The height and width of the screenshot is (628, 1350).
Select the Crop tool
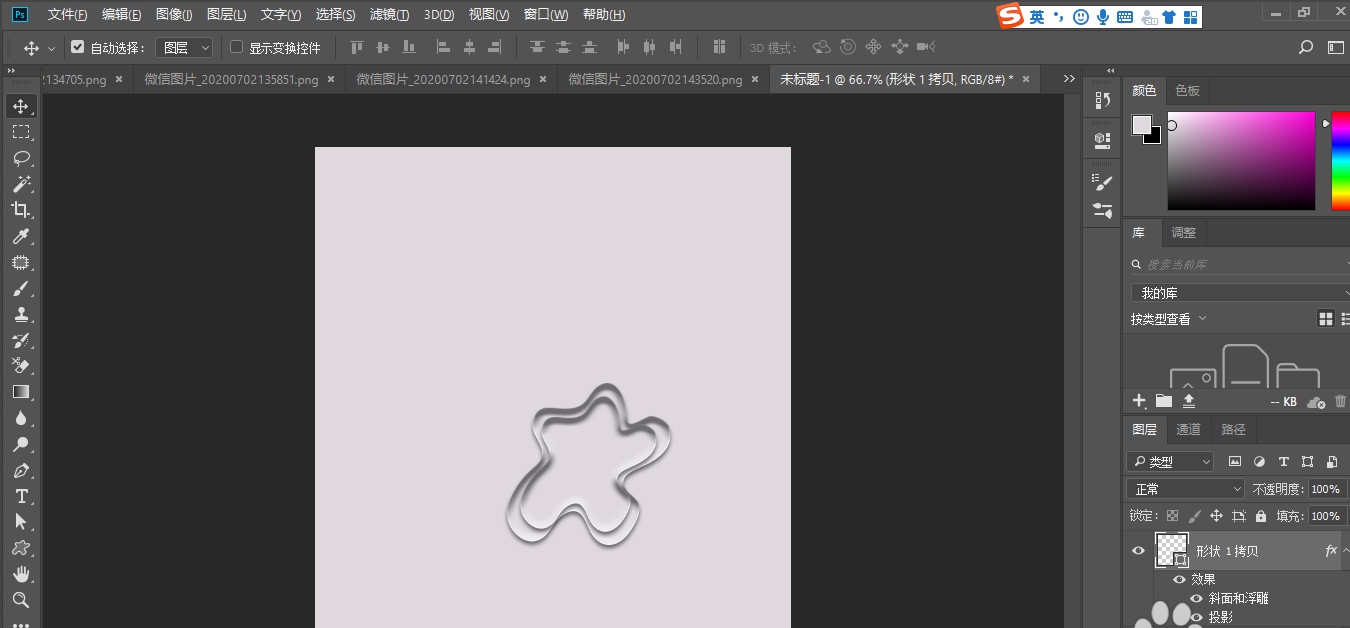click(x=21, y=210)
